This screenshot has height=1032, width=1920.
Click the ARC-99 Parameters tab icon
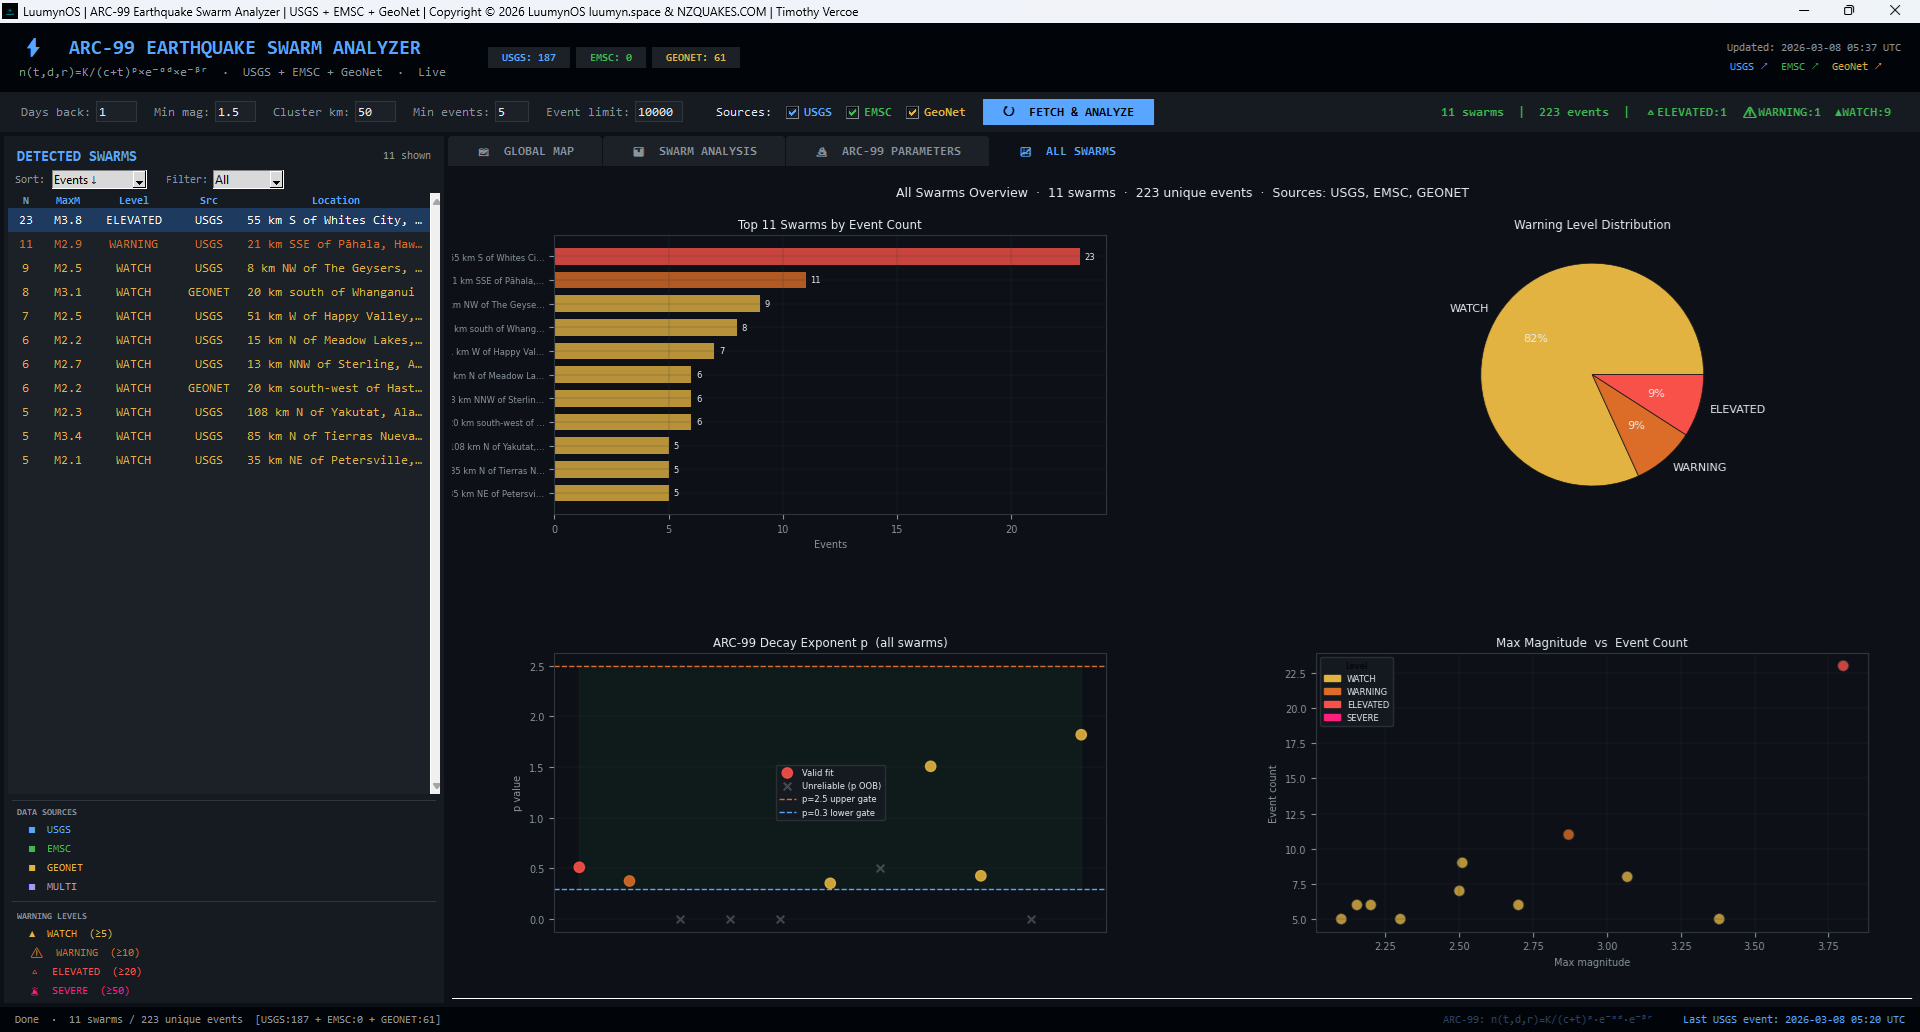pyautogui.click(x=822, y=152)
